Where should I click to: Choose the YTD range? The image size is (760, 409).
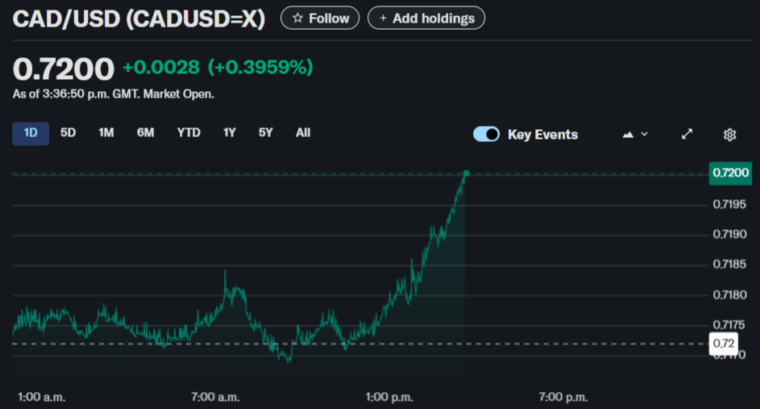(x=188, y=133)
